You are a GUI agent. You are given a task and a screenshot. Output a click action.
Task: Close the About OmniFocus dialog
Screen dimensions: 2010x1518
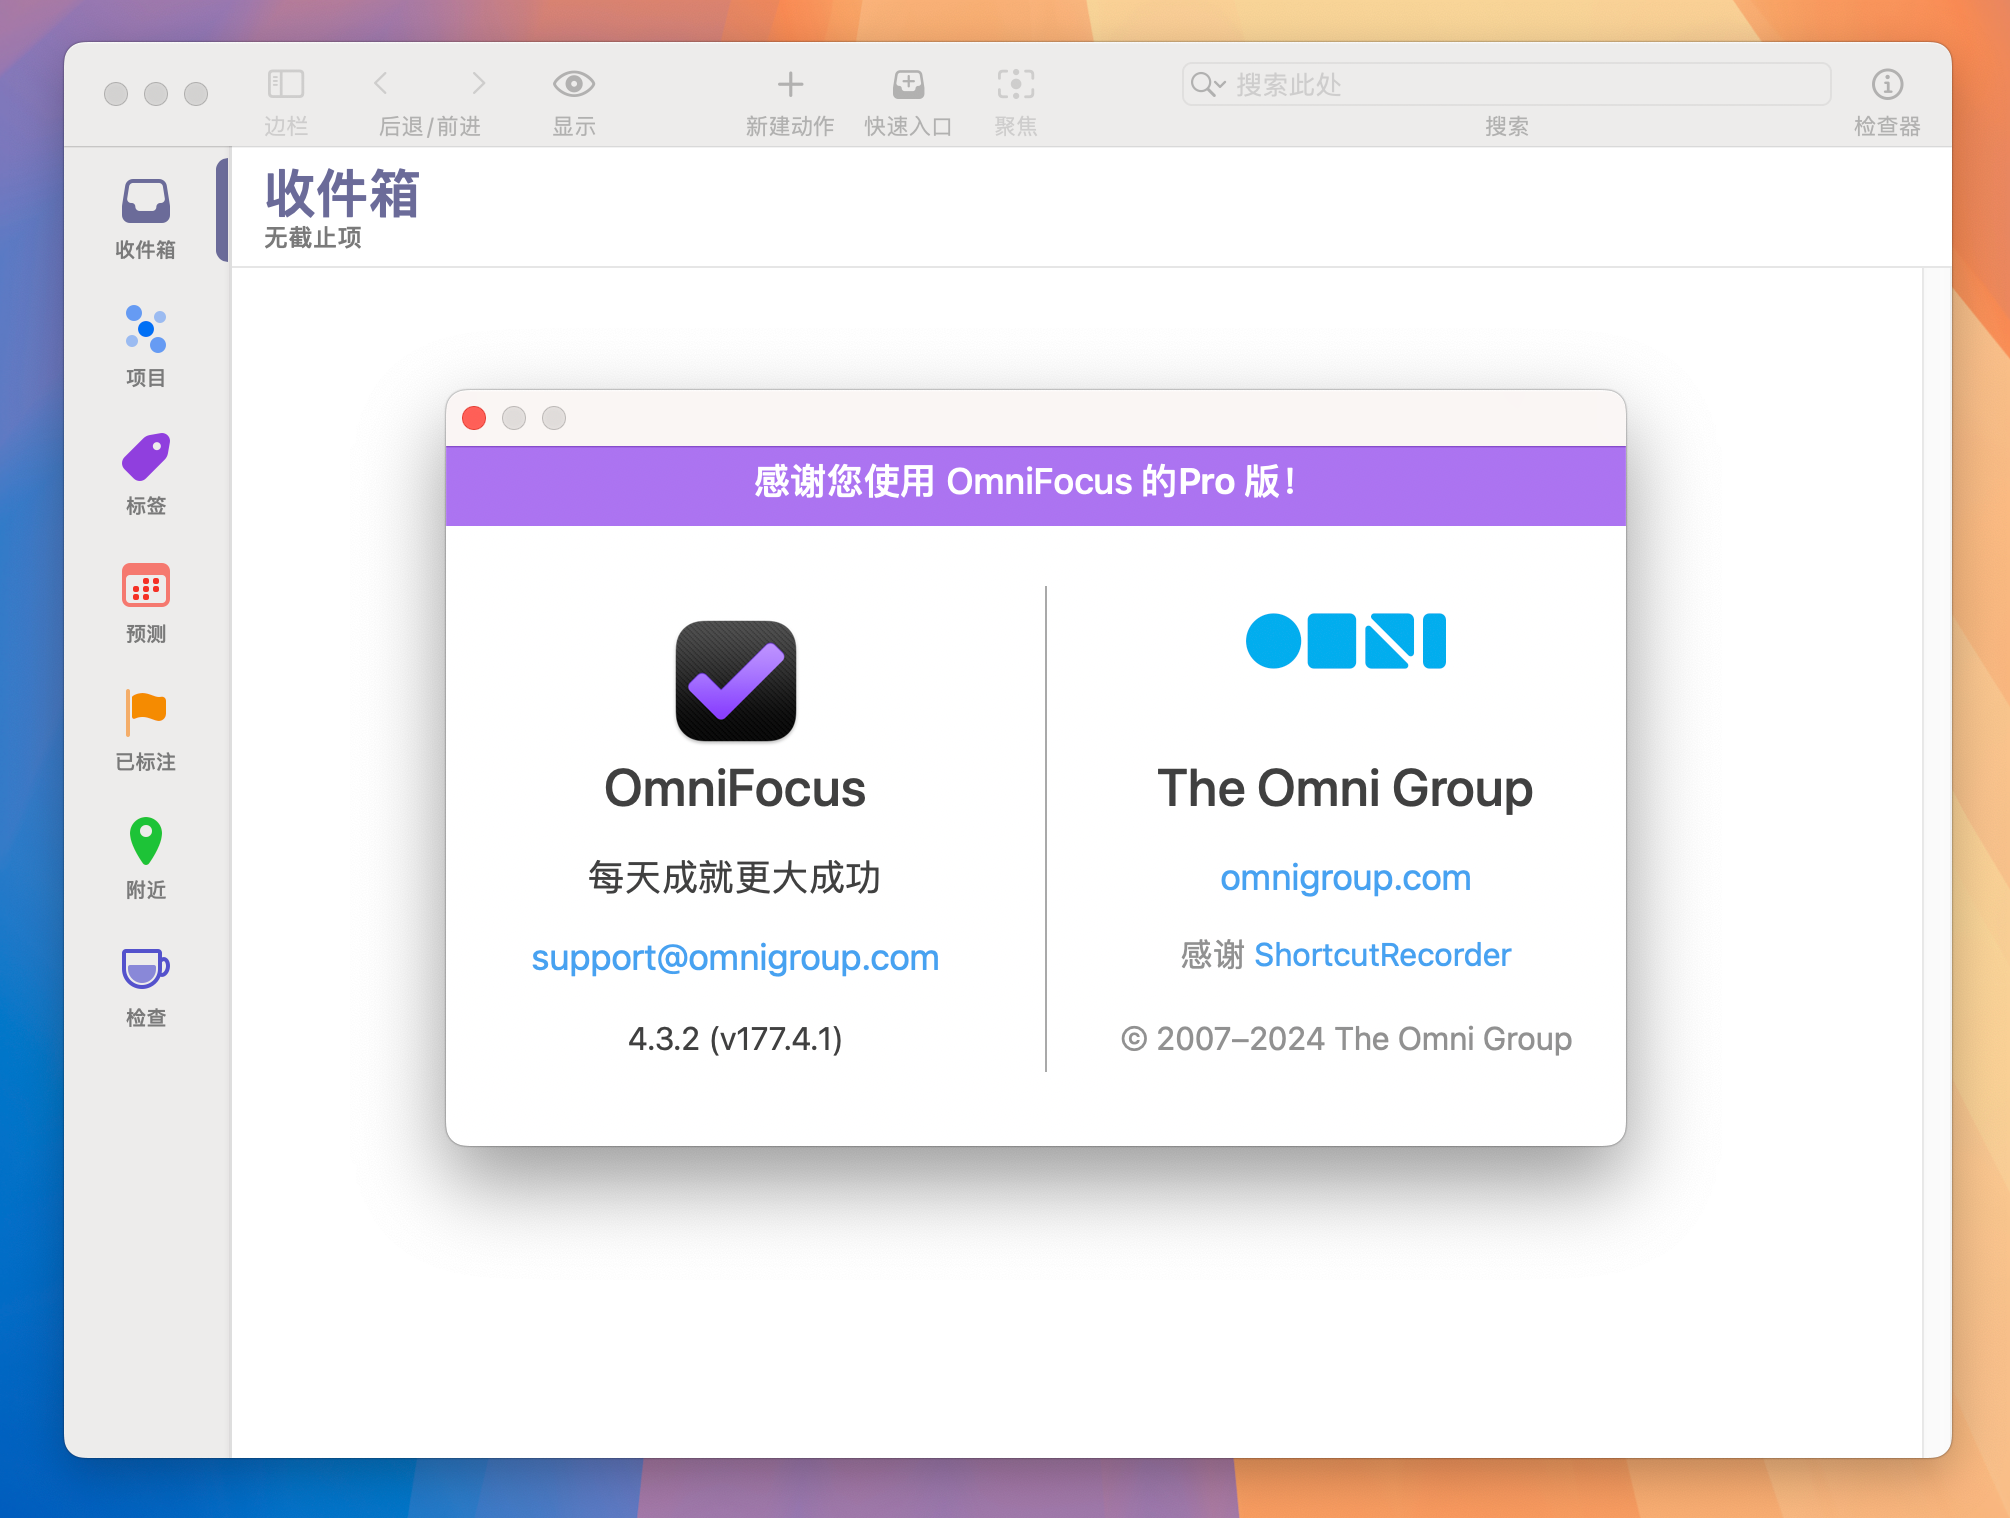[x=474, y=418]
